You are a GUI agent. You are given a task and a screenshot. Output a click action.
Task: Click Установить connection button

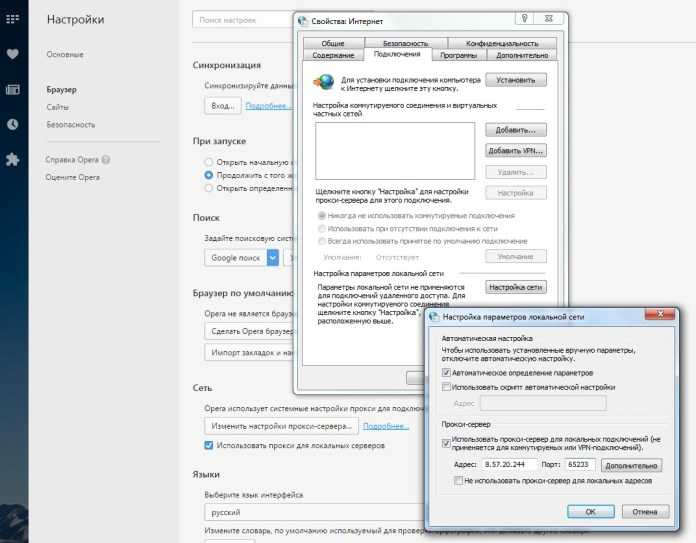pyautogui.click(x=516, y=80)
